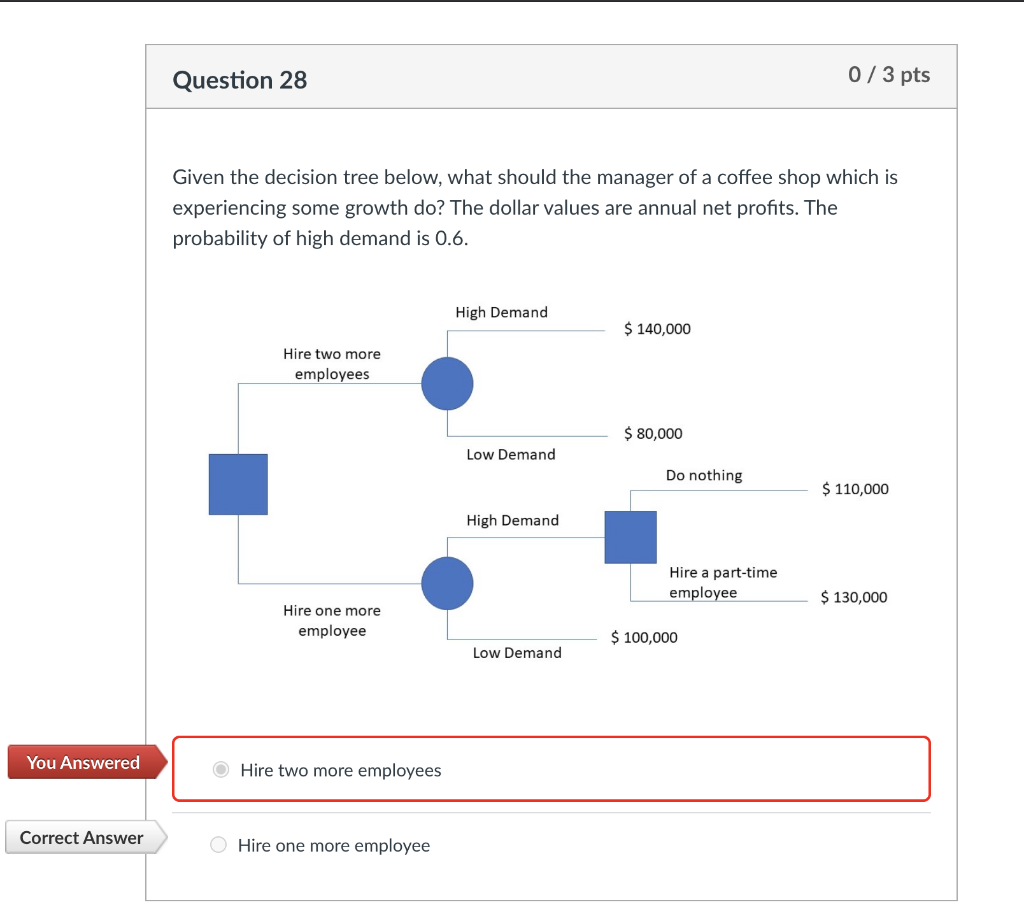The width and height of the screenshot is (1024, 921).
Task: Click the Hire two more employees answer row
Action: [550, 769]
